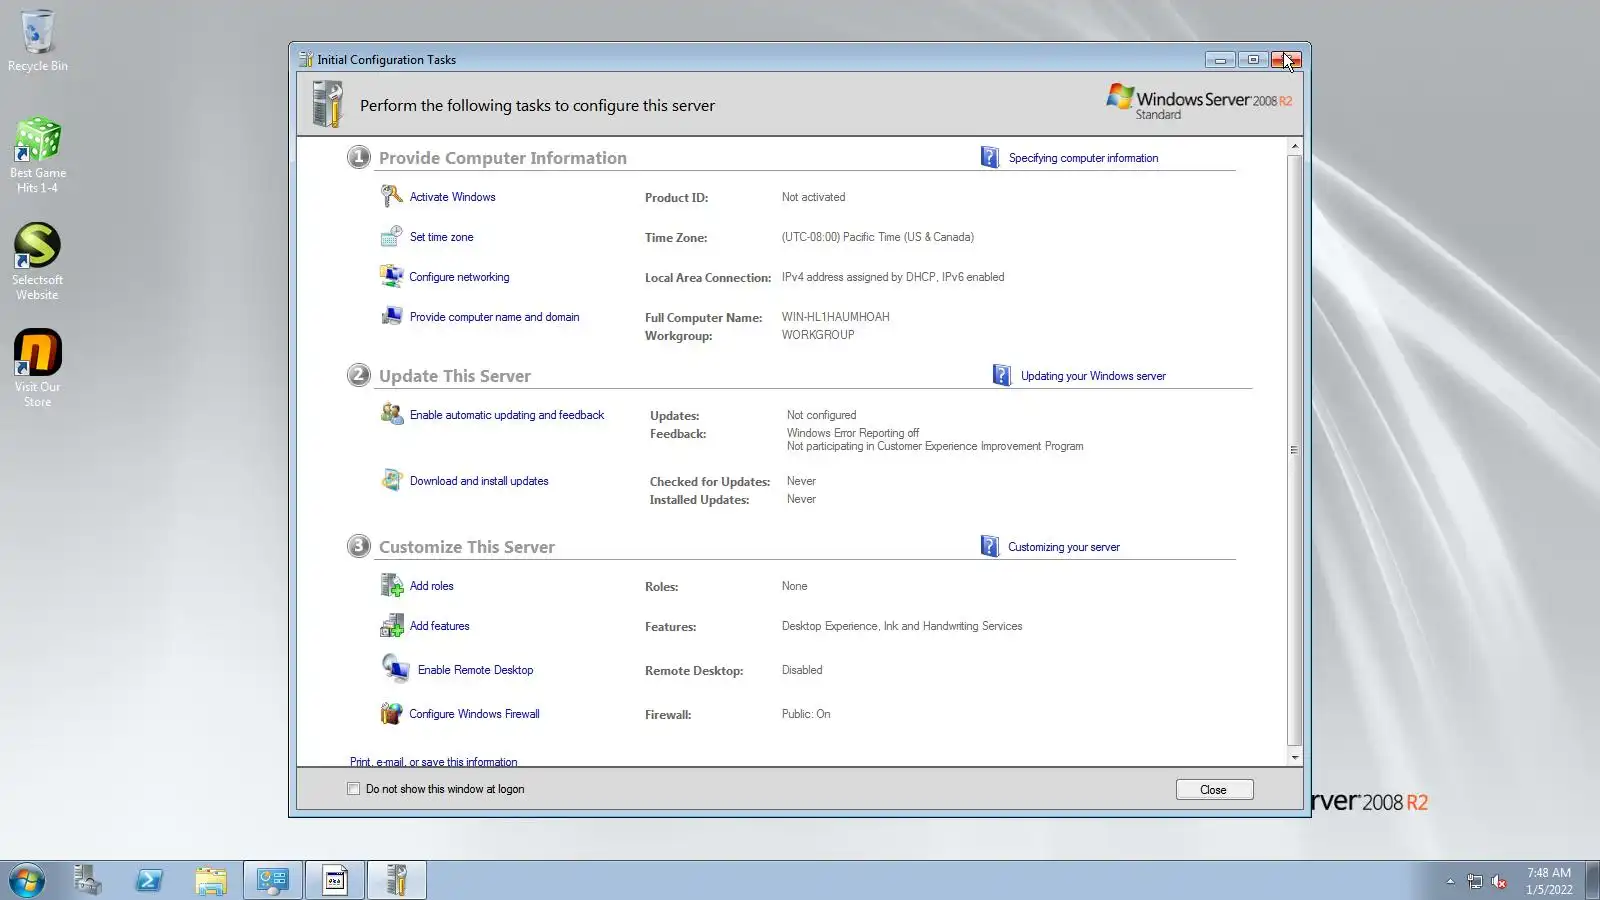
Task: Click the icon beside Add features
Action: coord(391,626)
